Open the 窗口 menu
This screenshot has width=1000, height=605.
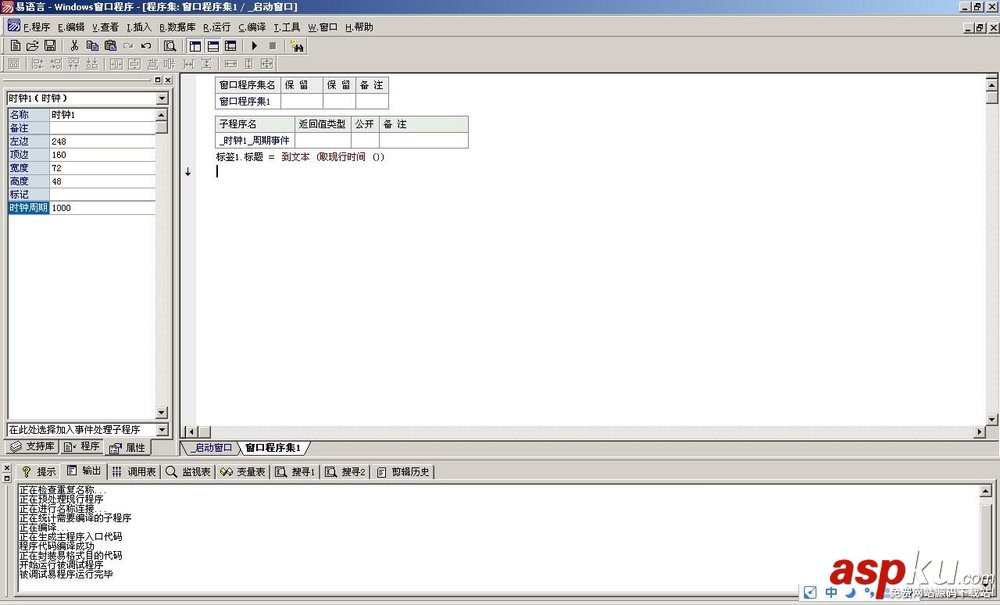coord(323,27)
